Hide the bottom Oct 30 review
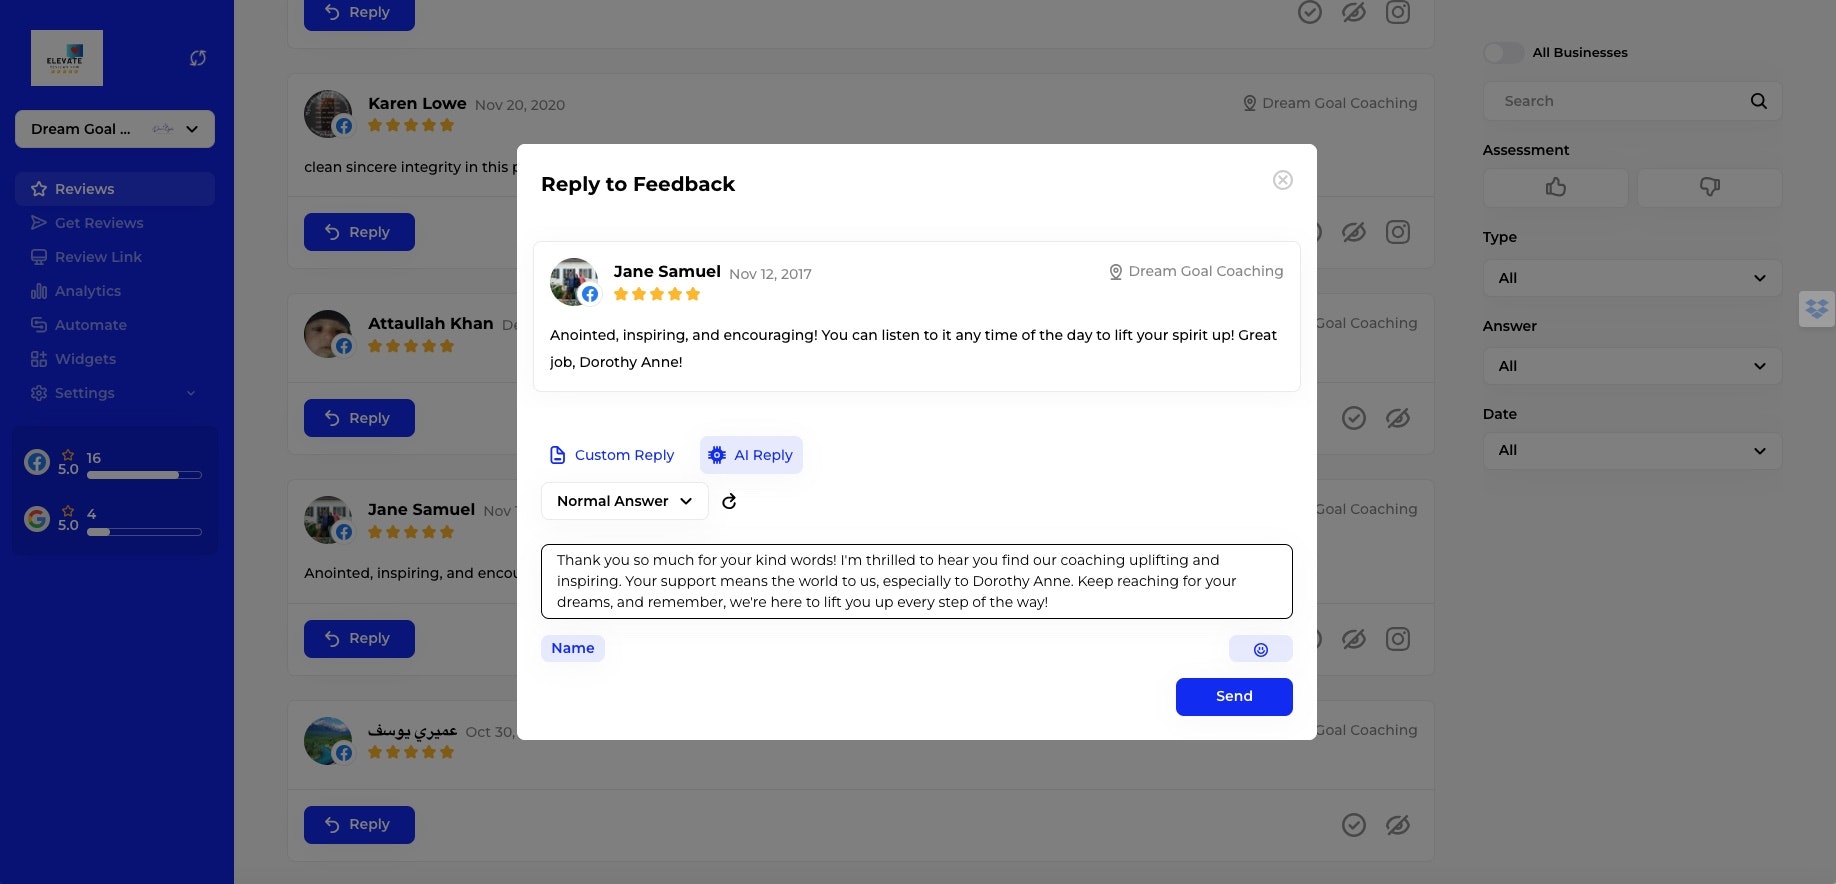 point(1397,825)
